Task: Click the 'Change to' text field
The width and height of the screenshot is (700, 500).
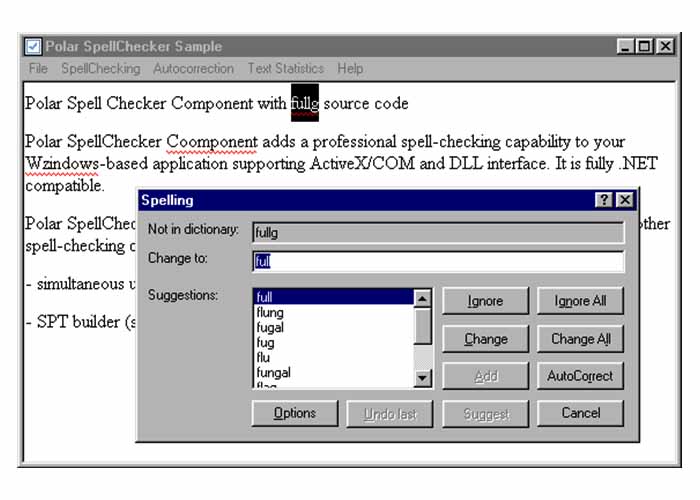Action: point(438,262)
